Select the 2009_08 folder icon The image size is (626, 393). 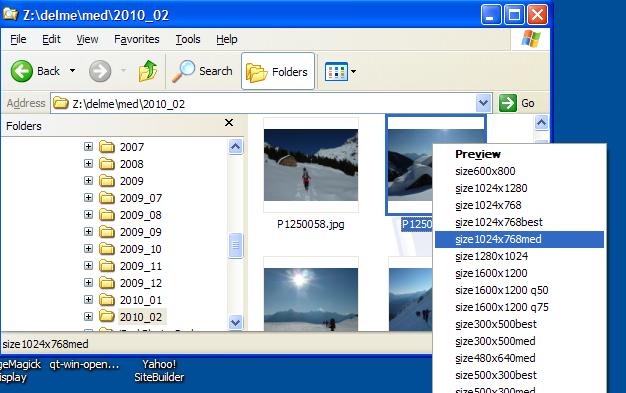pyautogui.click(x=107, y=215)
